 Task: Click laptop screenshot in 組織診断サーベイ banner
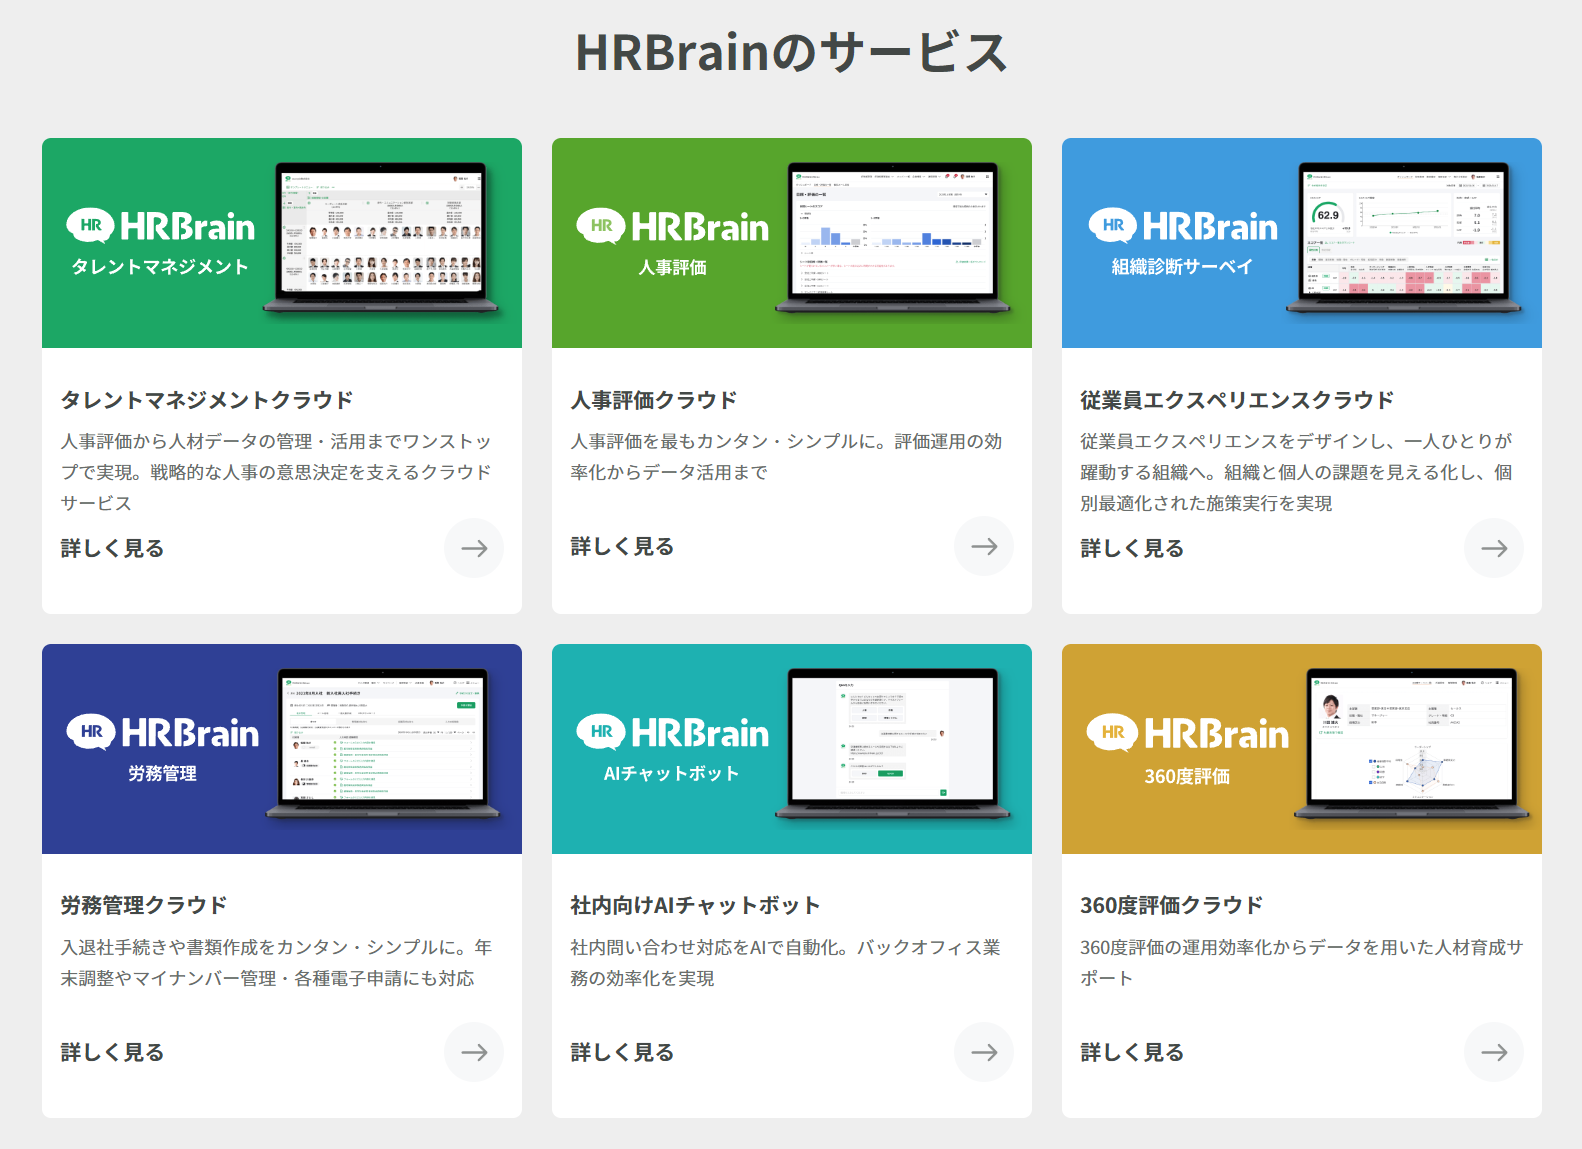(1403, 235)
